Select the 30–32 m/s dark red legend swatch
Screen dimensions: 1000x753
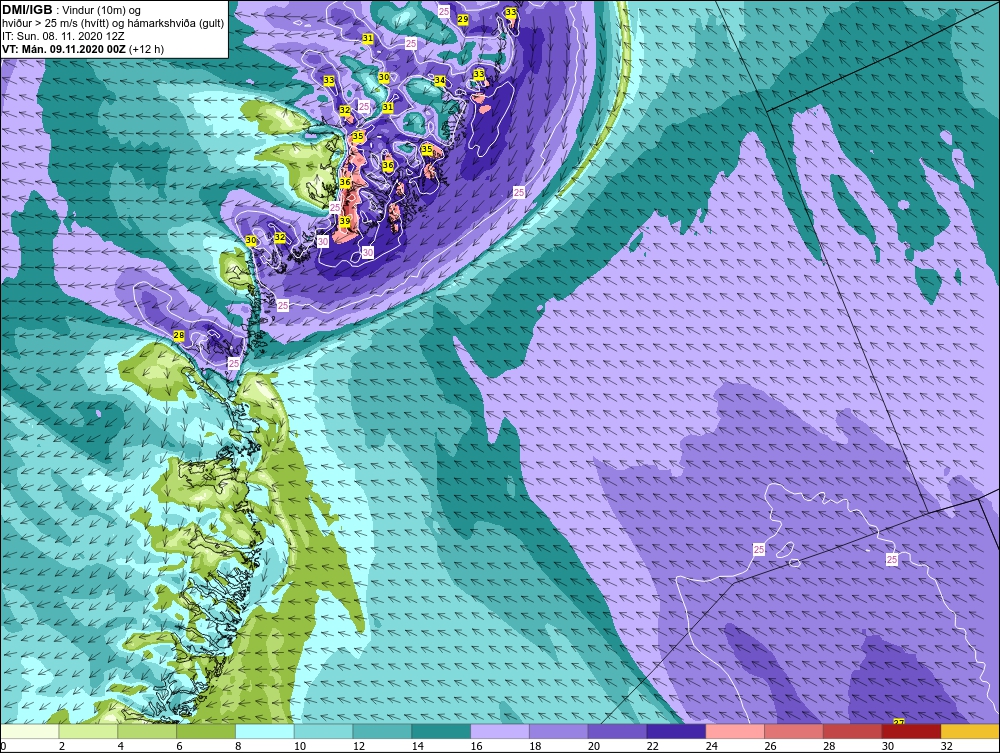(911, 731)
